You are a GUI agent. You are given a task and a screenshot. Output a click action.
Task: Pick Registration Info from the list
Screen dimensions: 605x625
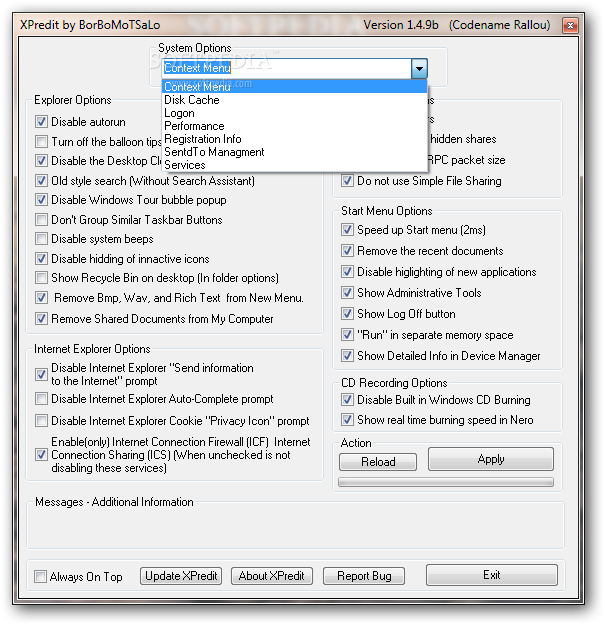pos(295,139)
